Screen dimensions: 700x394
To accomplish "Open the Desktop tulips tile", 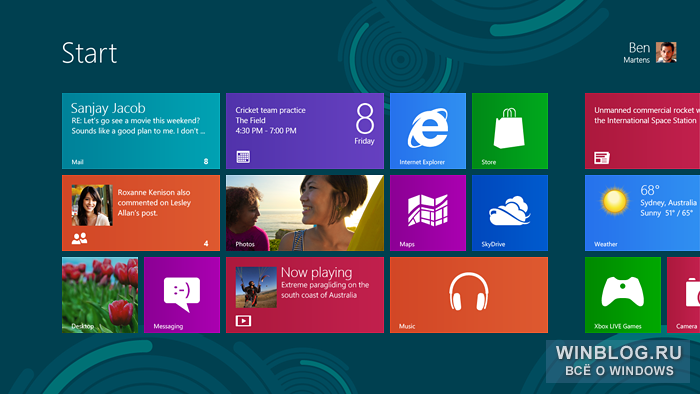I will click(100, 295).
